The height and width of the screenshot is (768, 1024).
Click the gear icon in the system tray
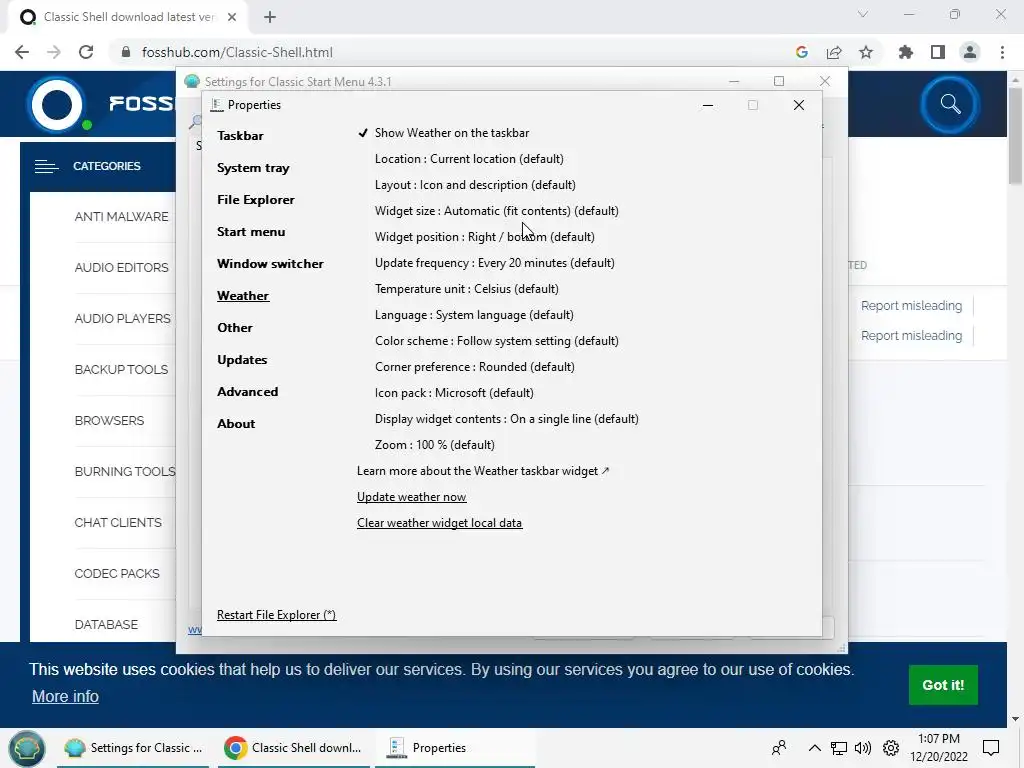pyautogui.click(x=891, y=748)
